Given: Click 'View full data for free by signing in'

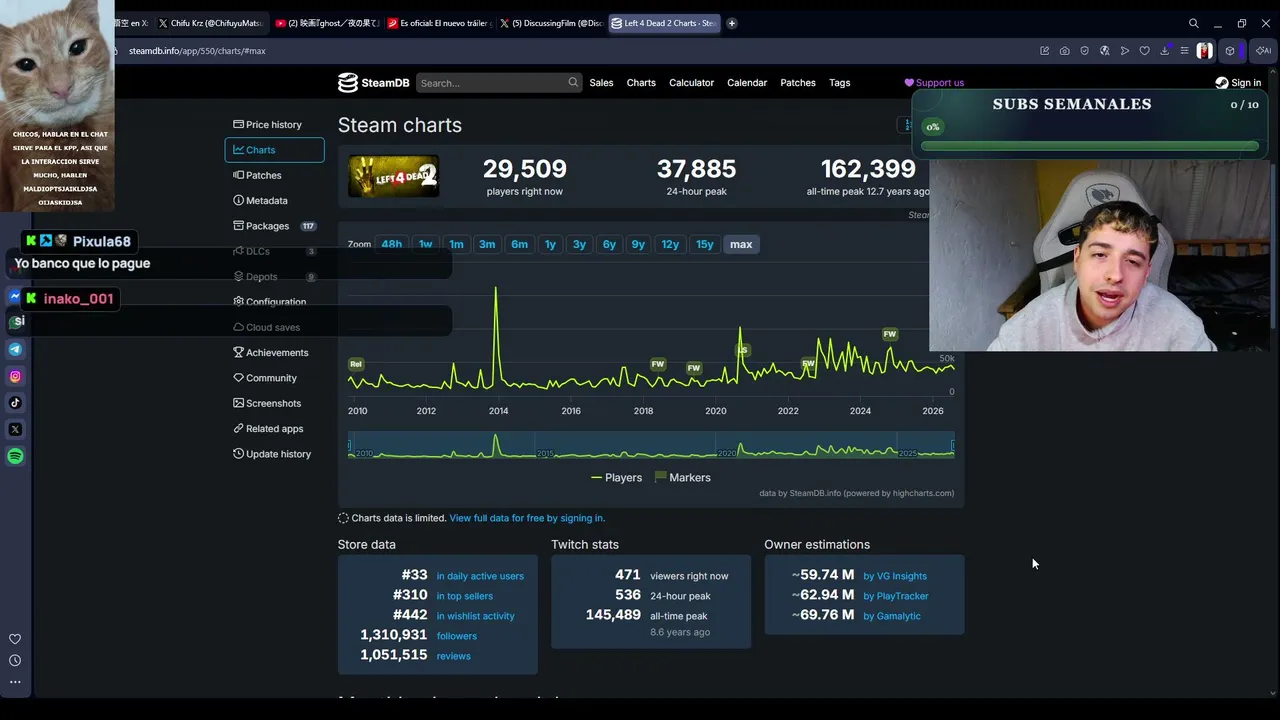Looking at the screenshot, I should pyautogui.click(x=527, y=518).
